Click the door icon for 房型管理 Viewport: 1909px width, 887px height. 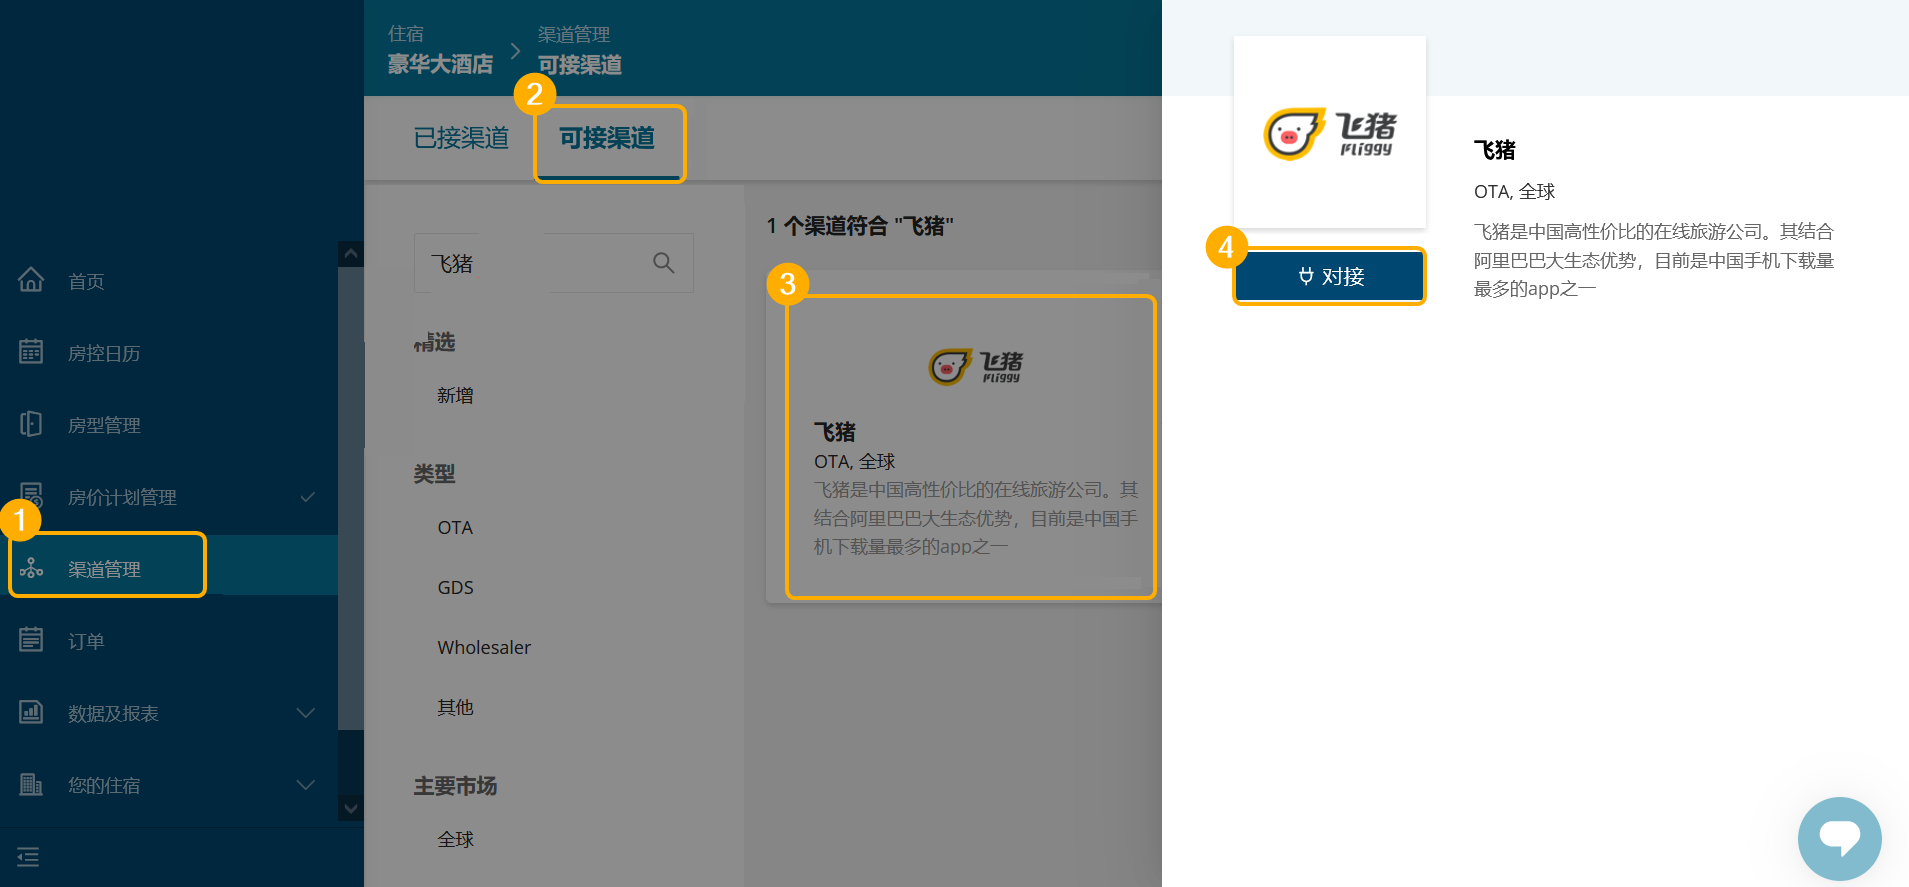point(31,424)
